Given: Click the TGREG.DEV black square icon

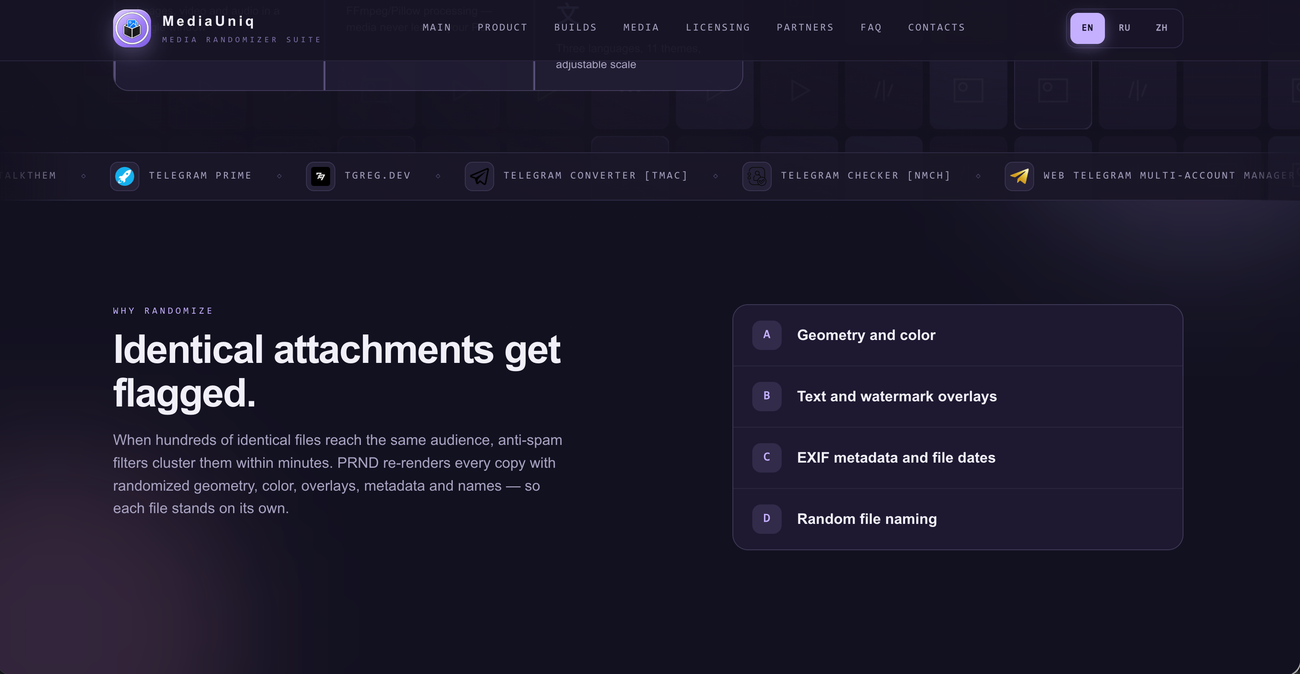Looking at the screenshot, I should [x=321, y=176].
